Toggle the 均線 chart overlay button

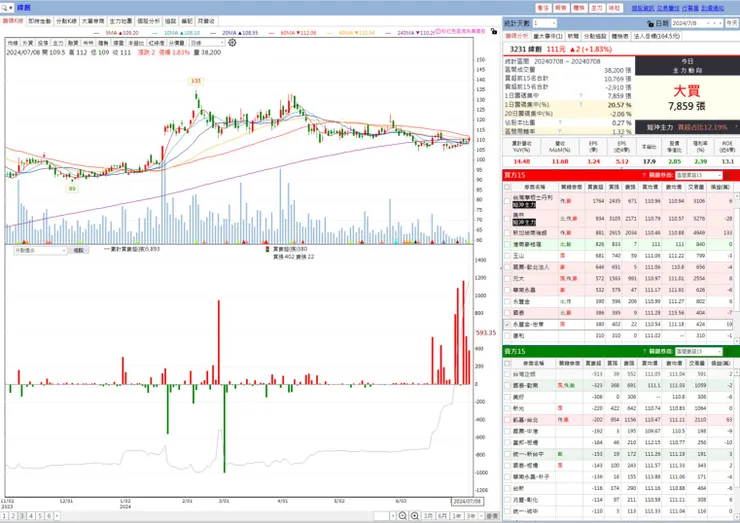pyautogui.click(x=13, y=43)
